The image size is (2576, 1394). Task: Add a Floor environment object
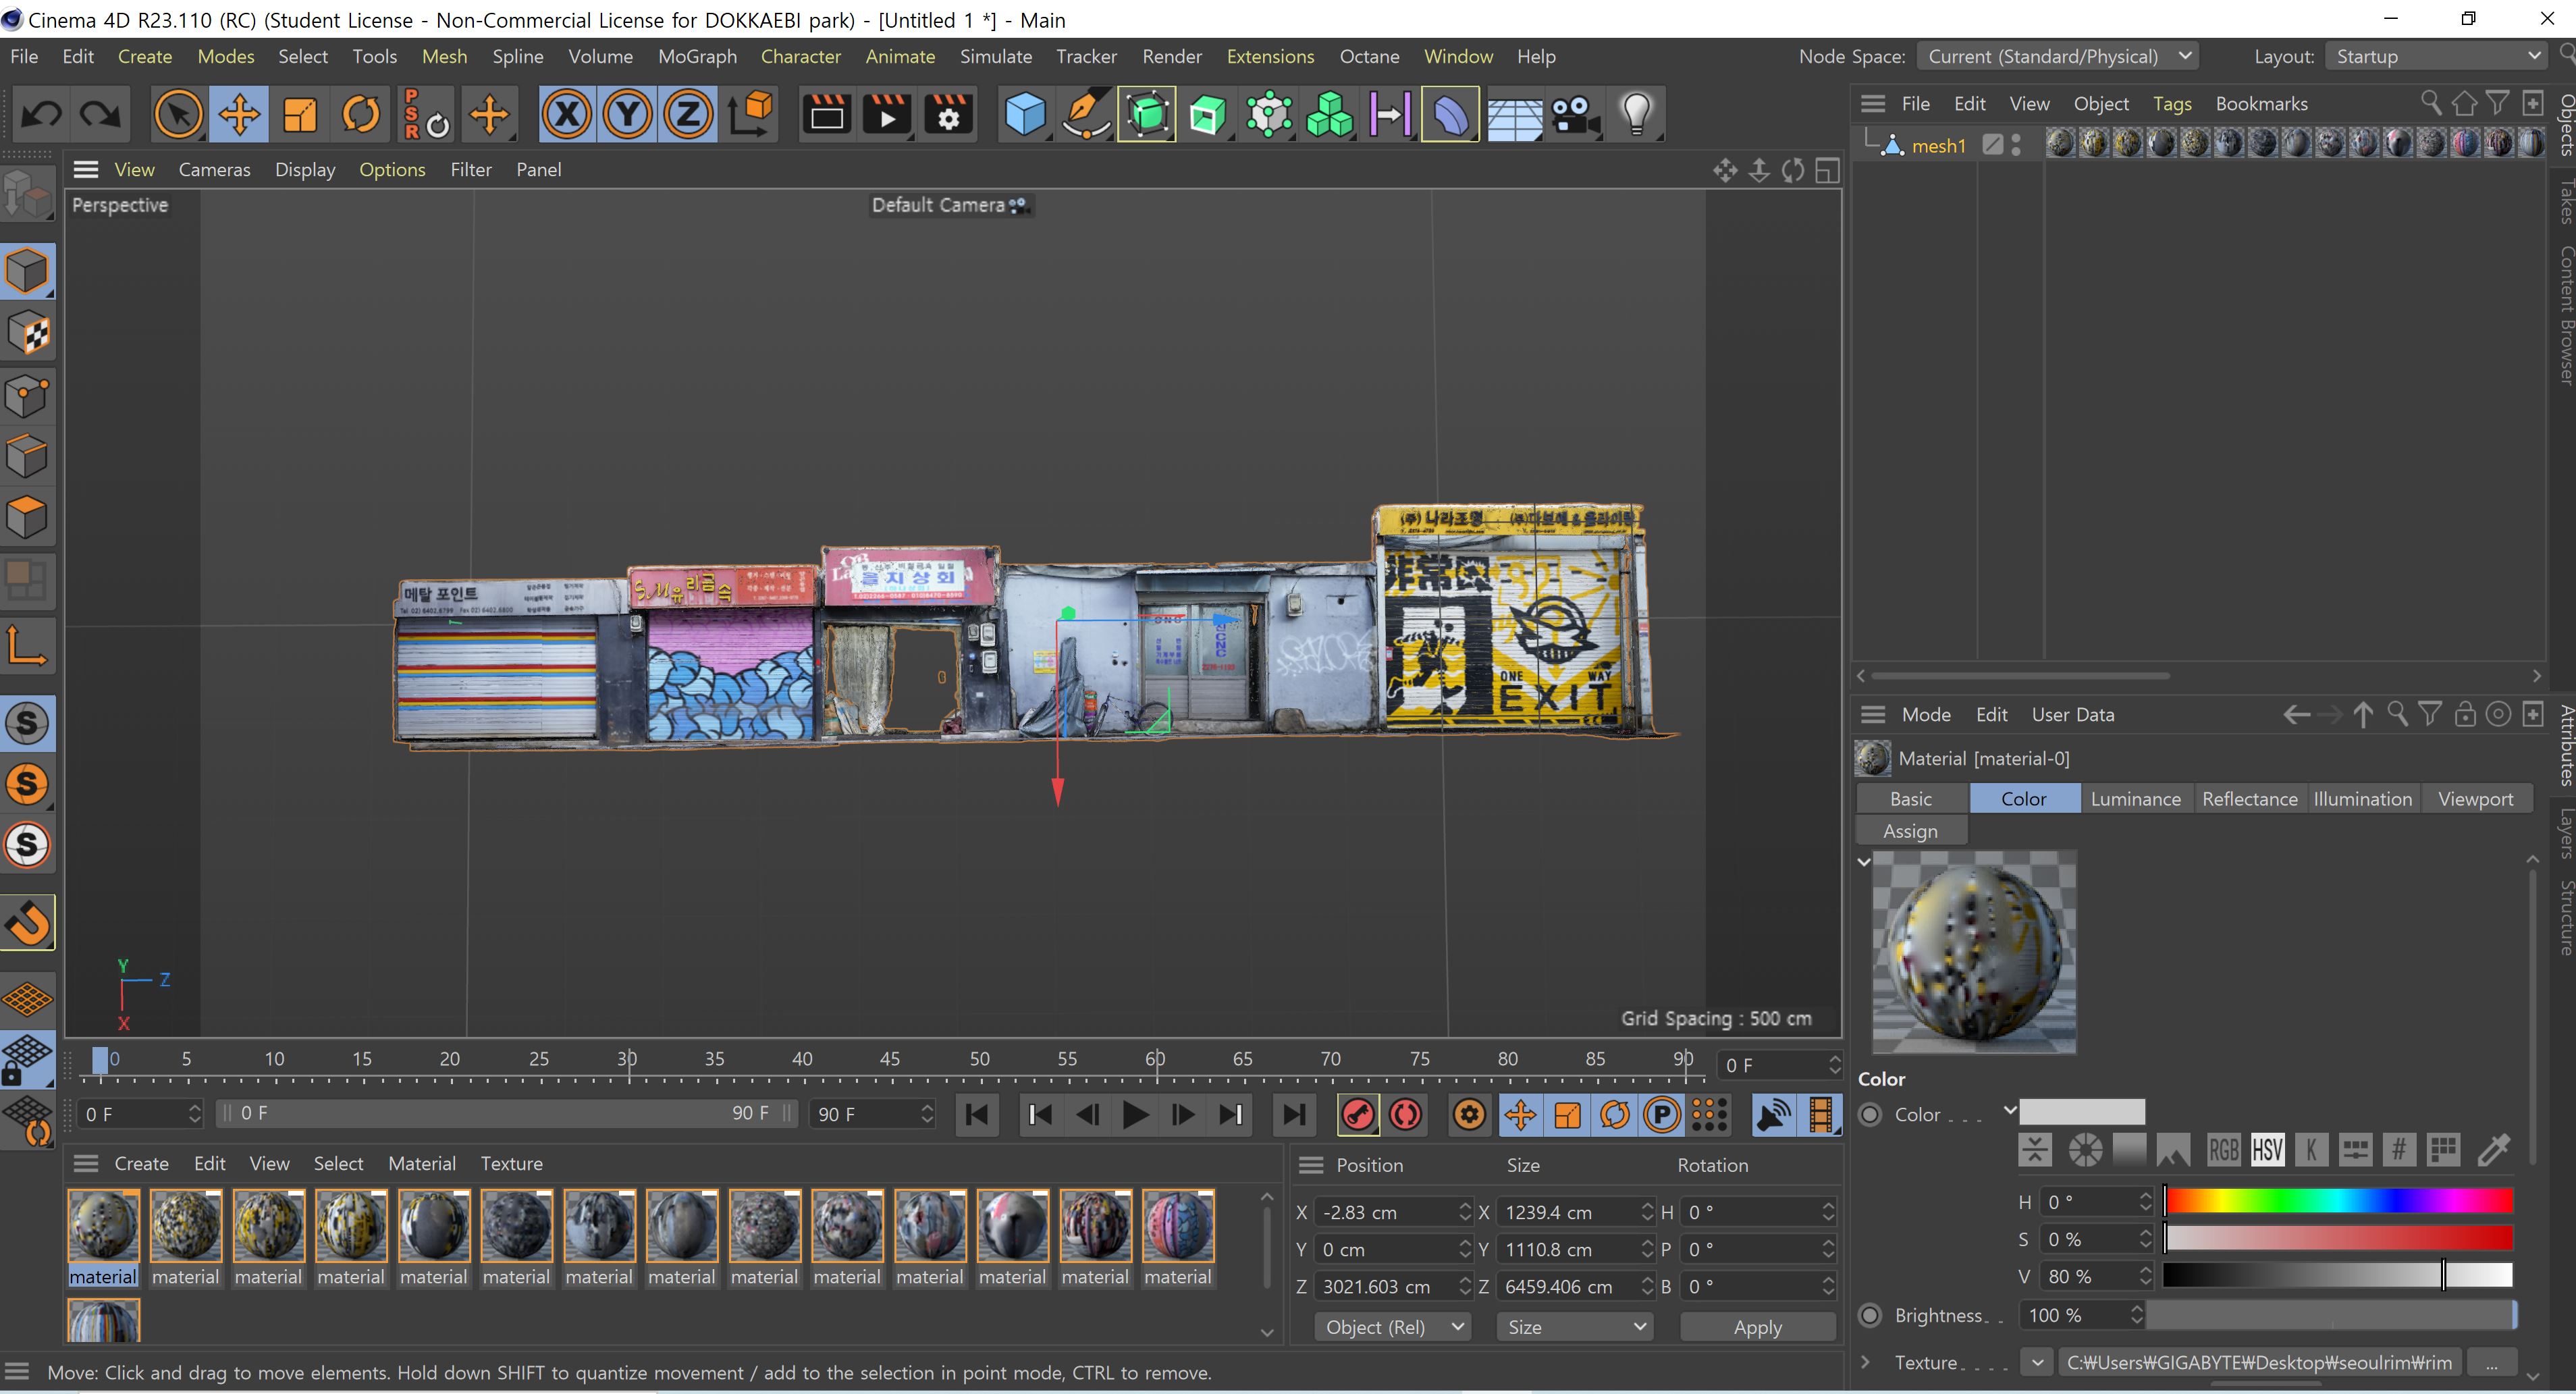tap(1514, 114)
